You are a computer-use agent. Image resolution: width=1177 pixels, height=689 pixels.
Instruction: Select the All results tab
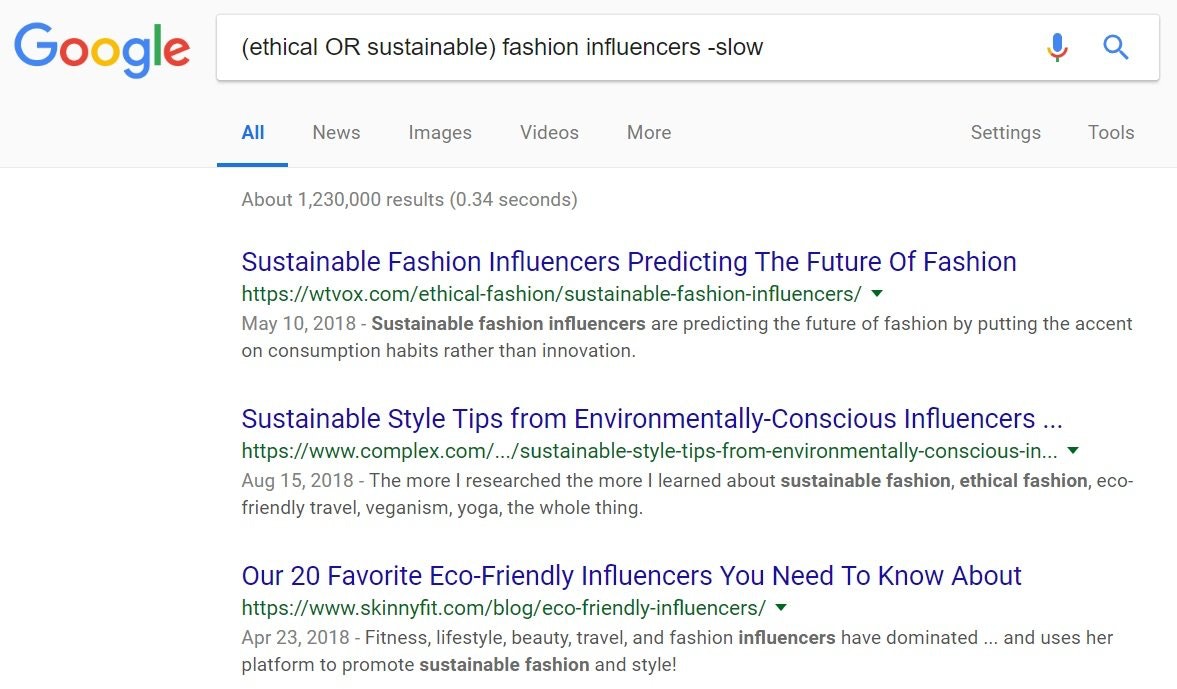pyautogui.click(x=253, y=133)
